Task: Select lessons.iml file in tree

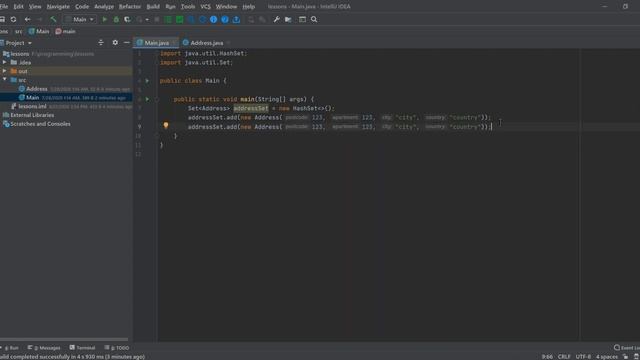Action: click(x=32, y=106)
